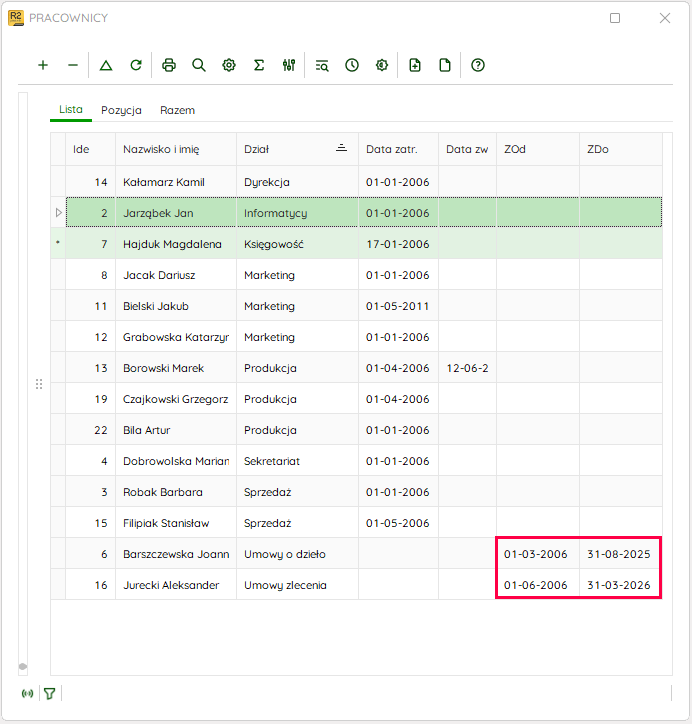Click ZOd date 01-06-2006

(x=536, y=585)
